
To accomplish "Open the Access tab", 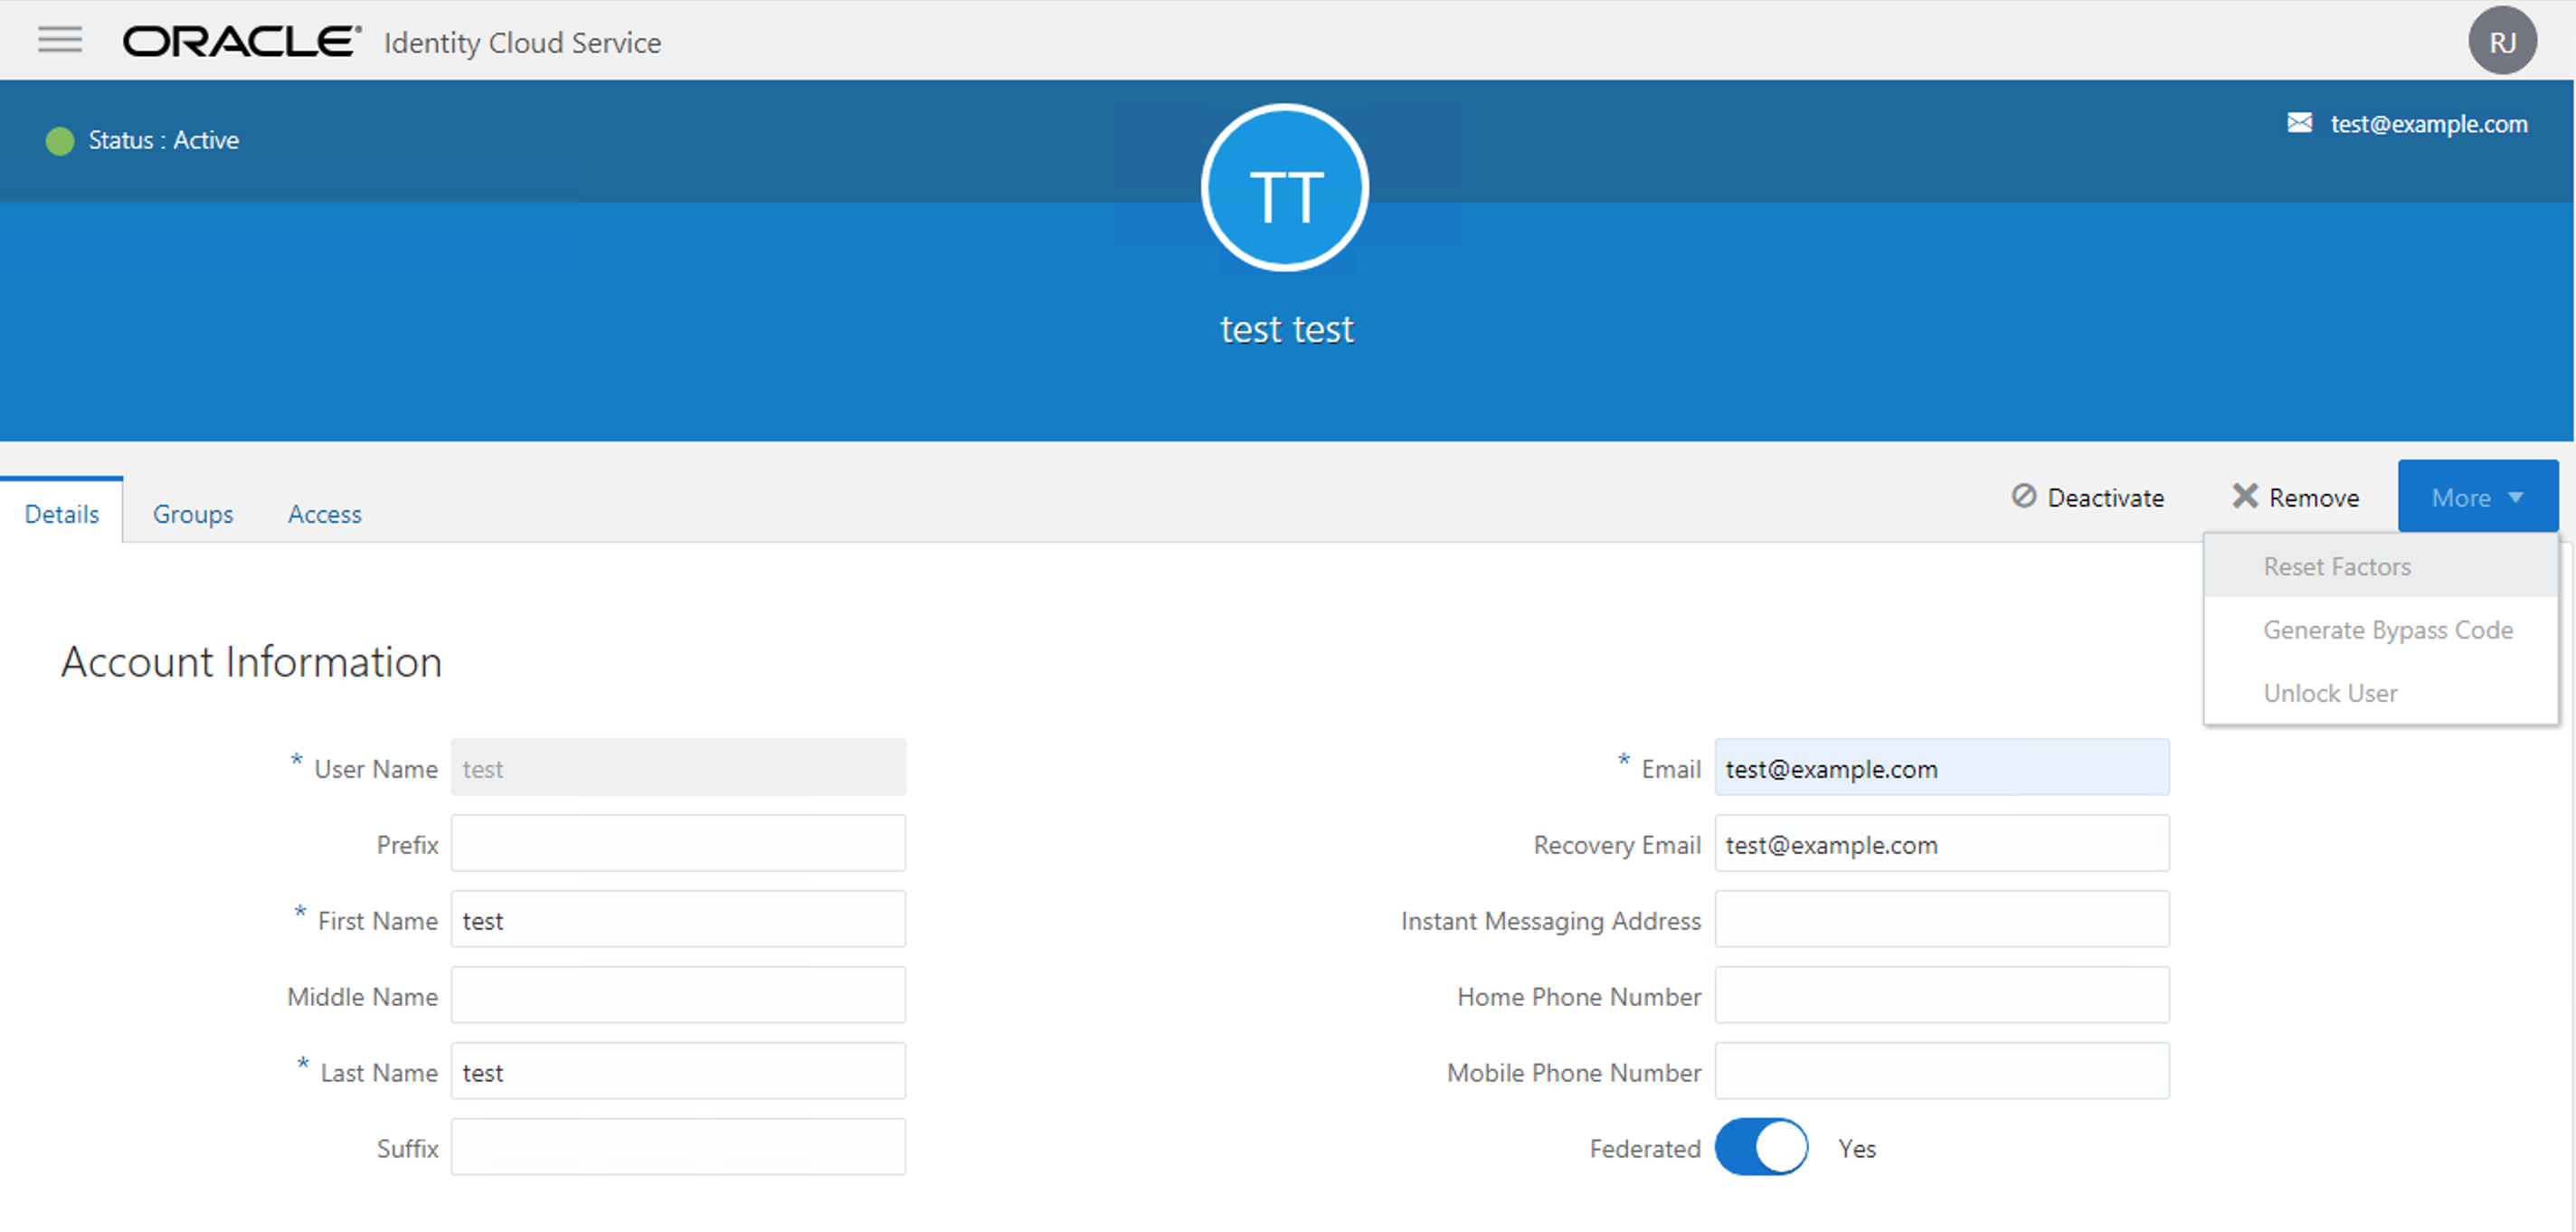I will click(325, 513).
